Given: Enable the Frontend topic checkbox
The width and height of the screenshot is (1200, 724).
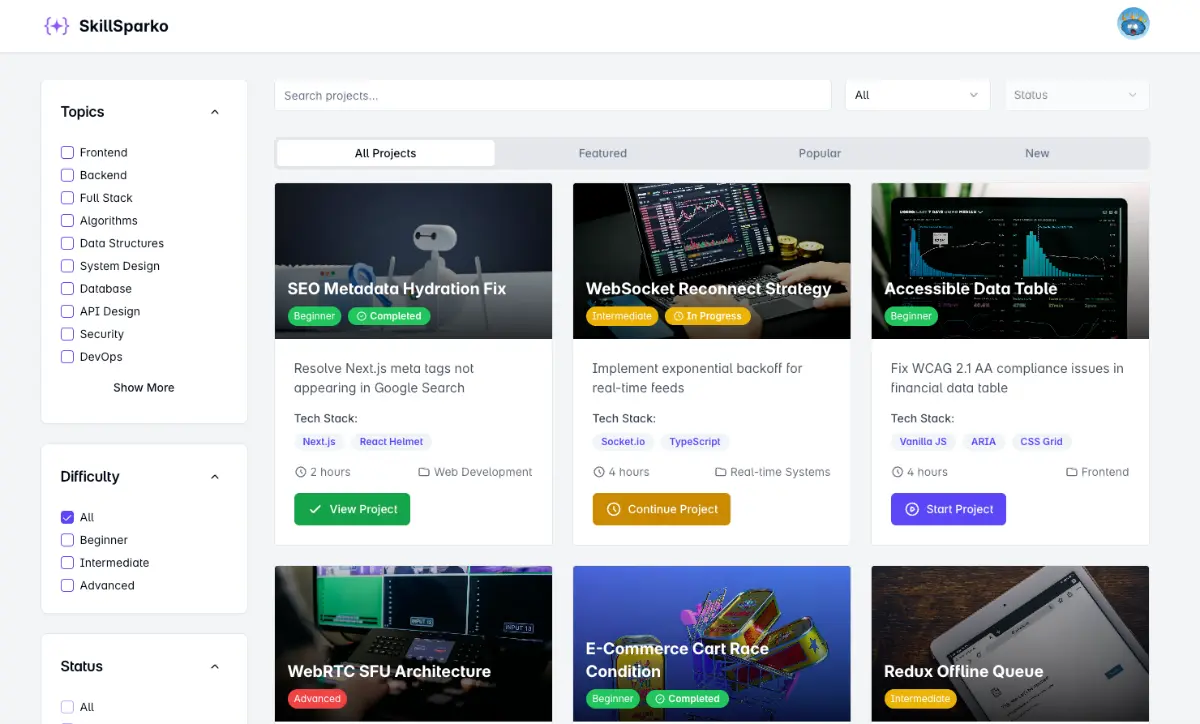Looking at the screenshot, I should (68, 153).
